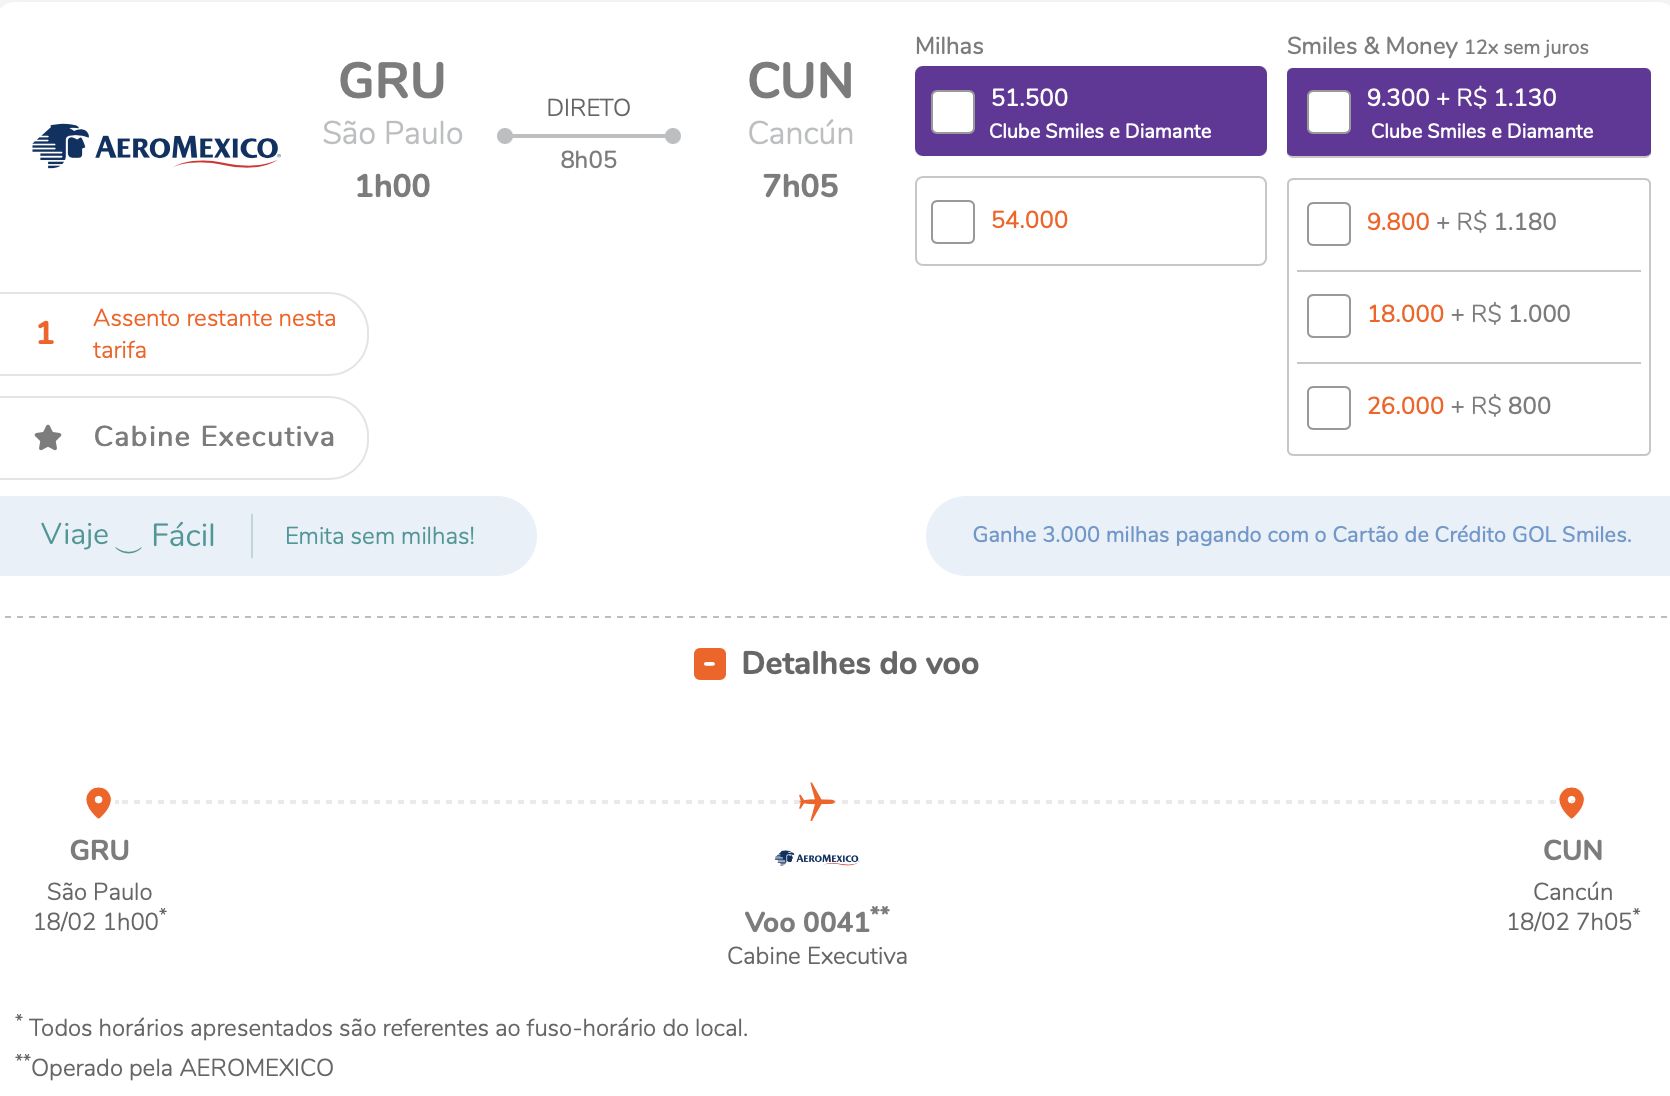This screenshot has width=1670, height=1096.
Task: Click the small Aeromexico logo above Voo 0041
Action: 817,858
